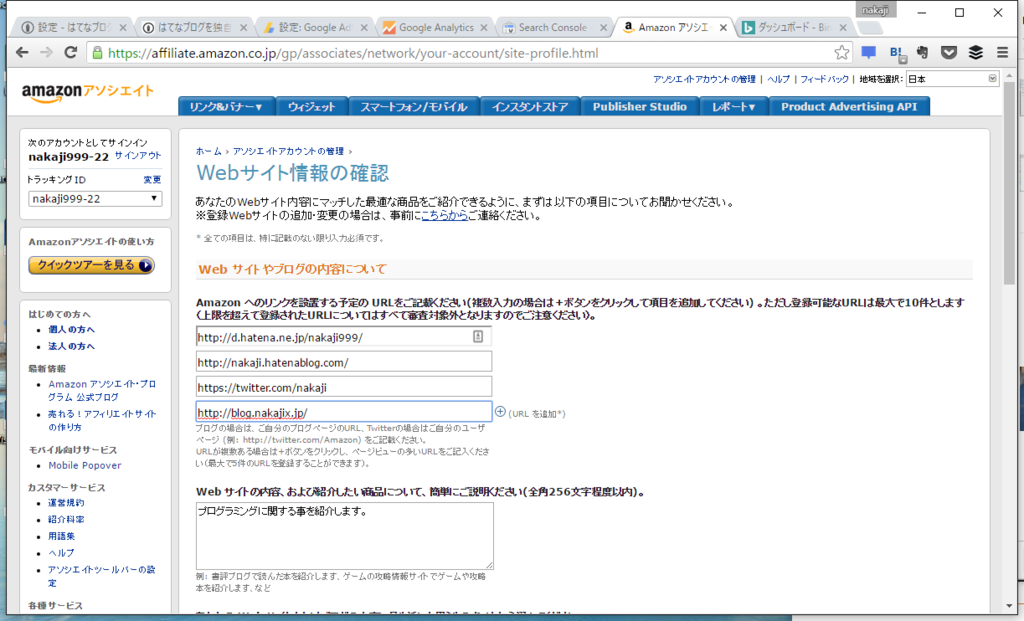Screen dimensions: 1024x621
Task: Expand the リンク&バナー menu
Action: [226, 106]
